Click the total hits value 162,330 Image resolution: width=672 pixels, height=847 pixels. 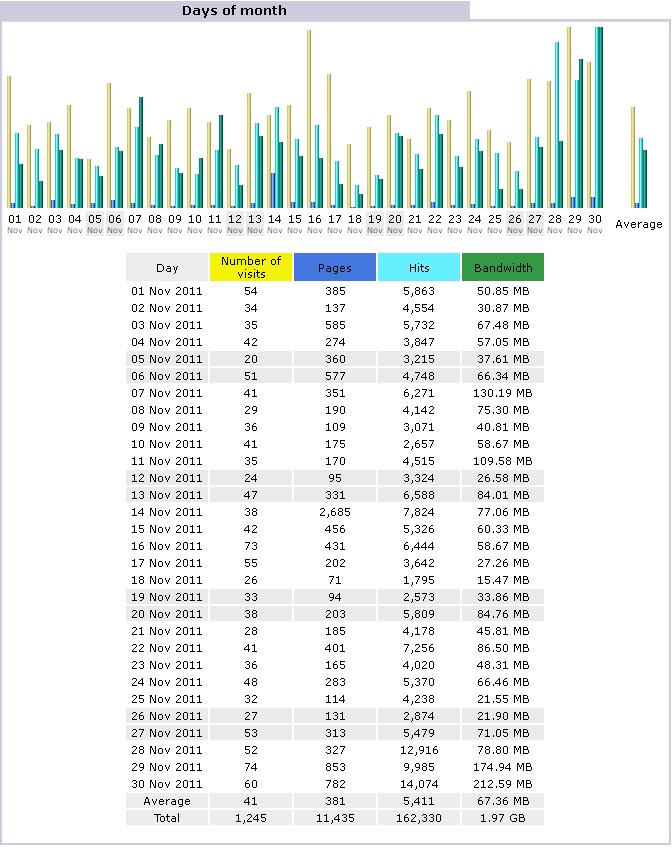(419, 818)
